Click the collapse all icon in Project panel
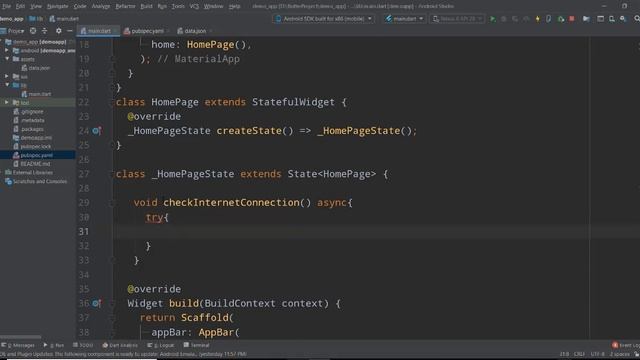The width and height of the screenshot is (640, 360). pyautogui.click(x=44, y=31)
